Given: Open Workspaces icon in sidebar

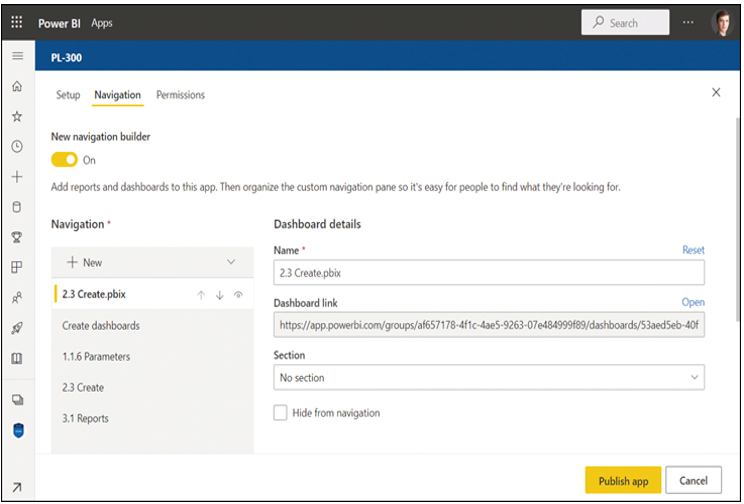Looking at the screenshot, I should 18,400.
